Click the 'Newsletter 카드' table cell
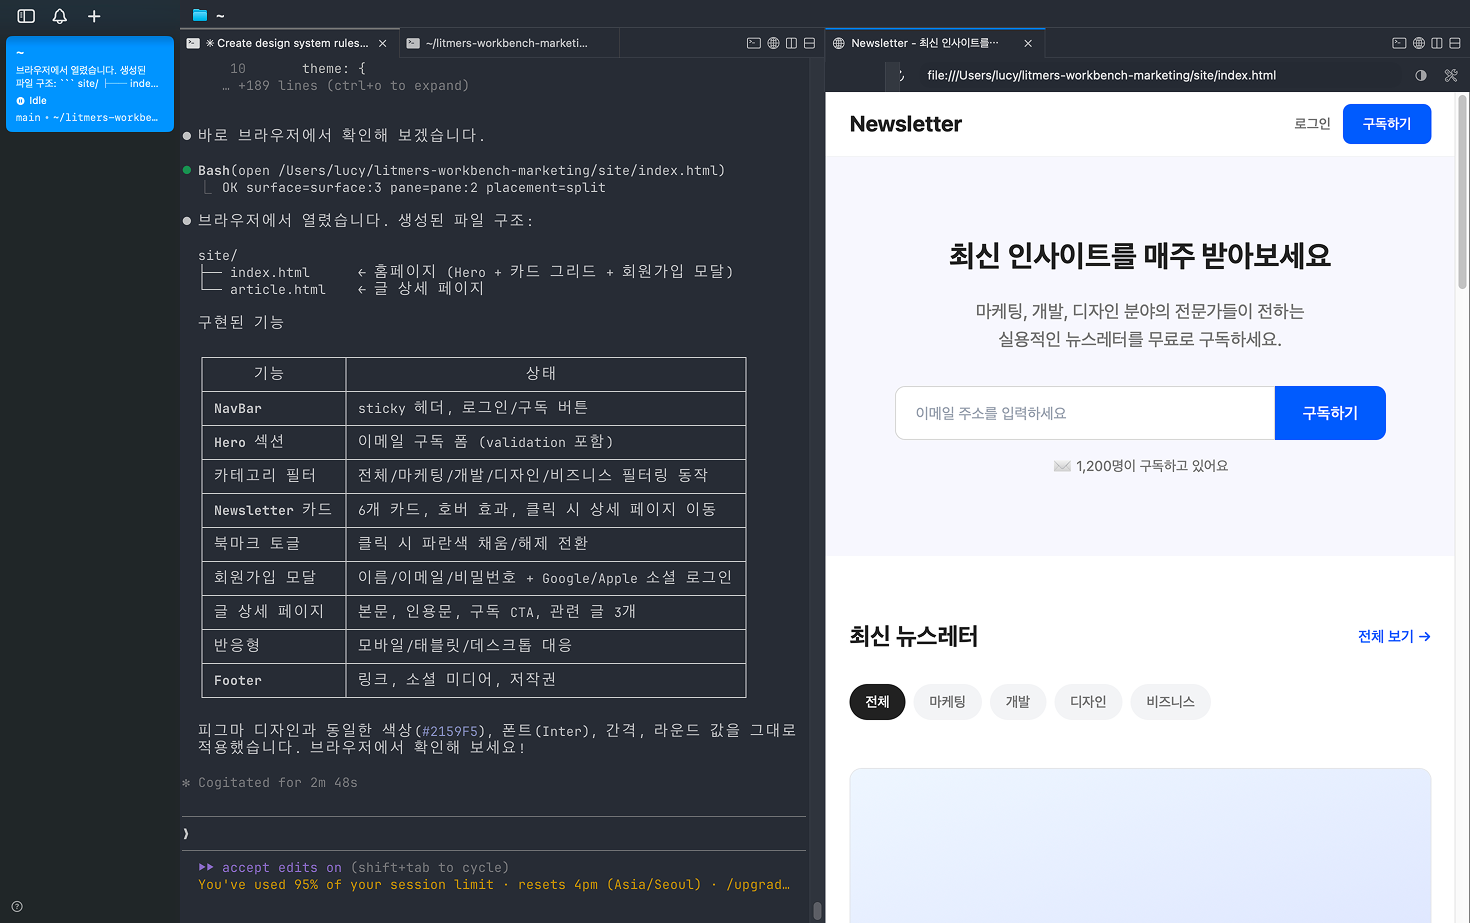 274,510
